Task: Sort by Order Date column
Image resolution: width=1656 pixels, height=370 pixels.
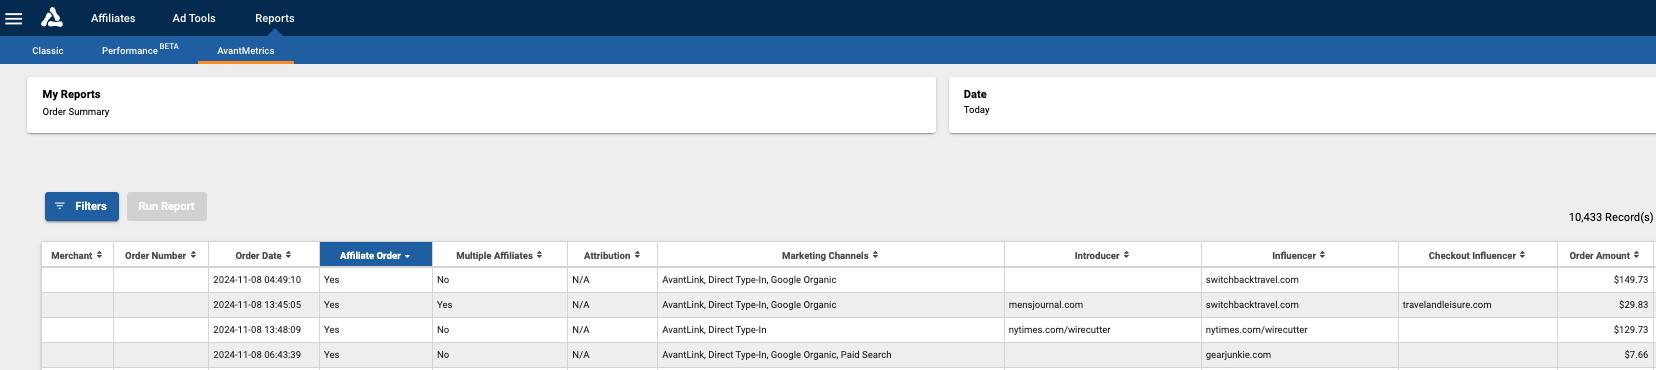Action: [263, 255]
